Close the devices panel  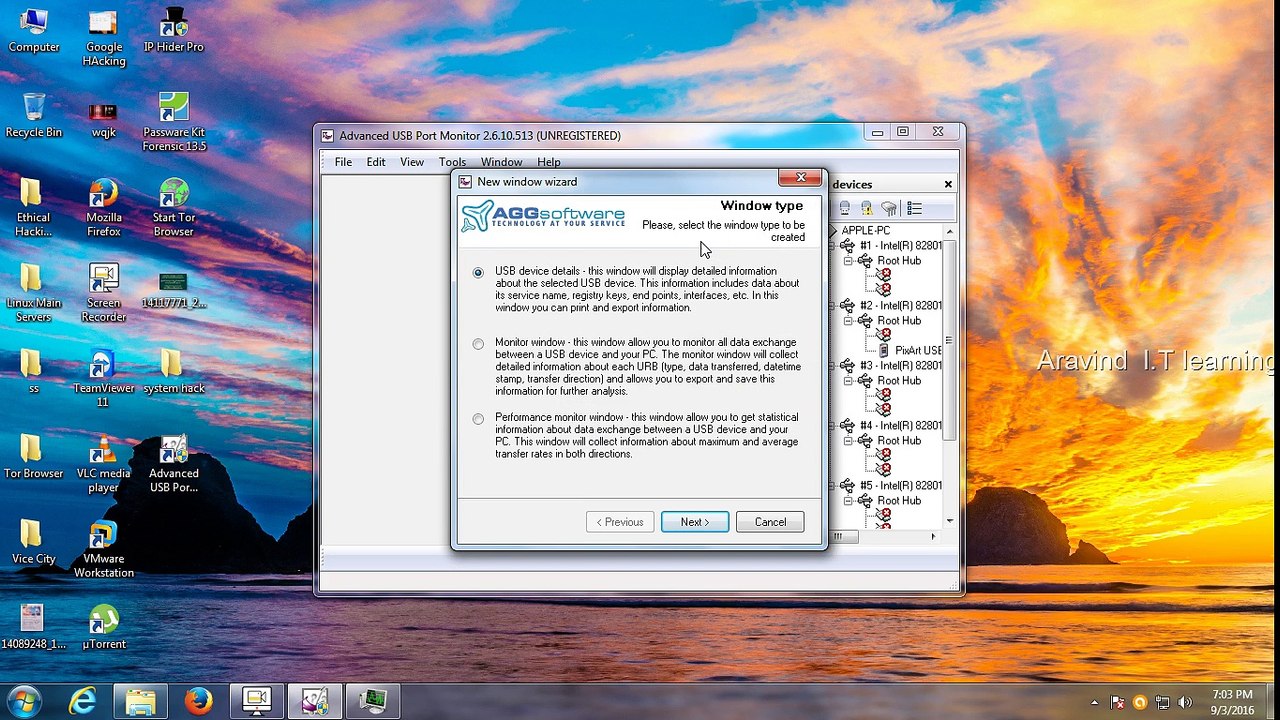tap(948, 184)
